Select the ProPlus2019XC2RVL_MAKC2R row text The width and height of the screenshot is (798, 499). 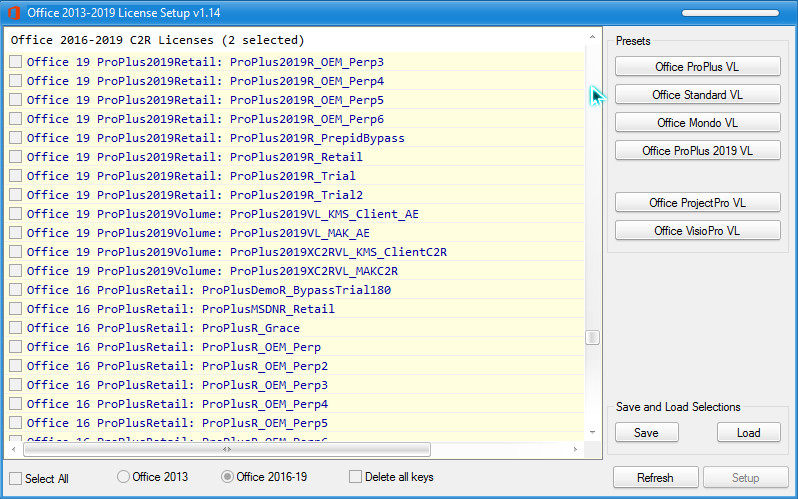pos(212,271)
